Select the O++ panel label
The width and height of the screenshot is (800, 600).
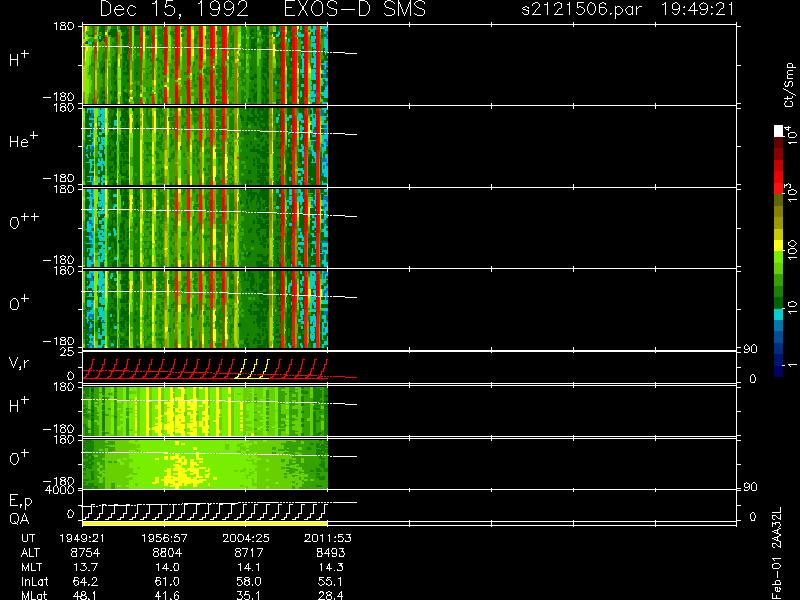point(24,221)
